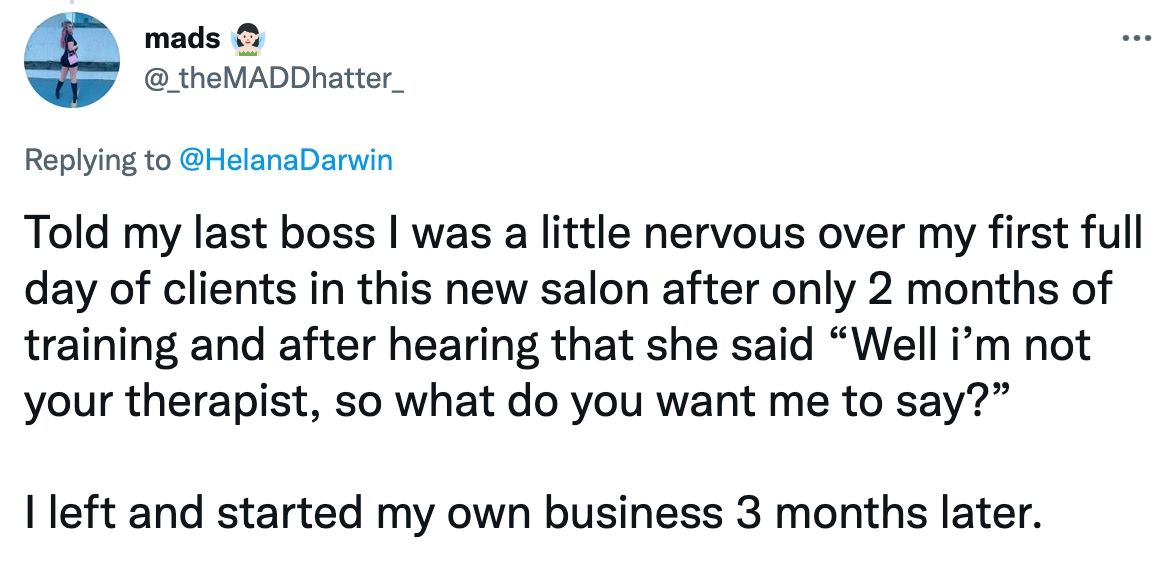Click the "Replying to" label text
1174x566 pixels.
click(97, 160)
